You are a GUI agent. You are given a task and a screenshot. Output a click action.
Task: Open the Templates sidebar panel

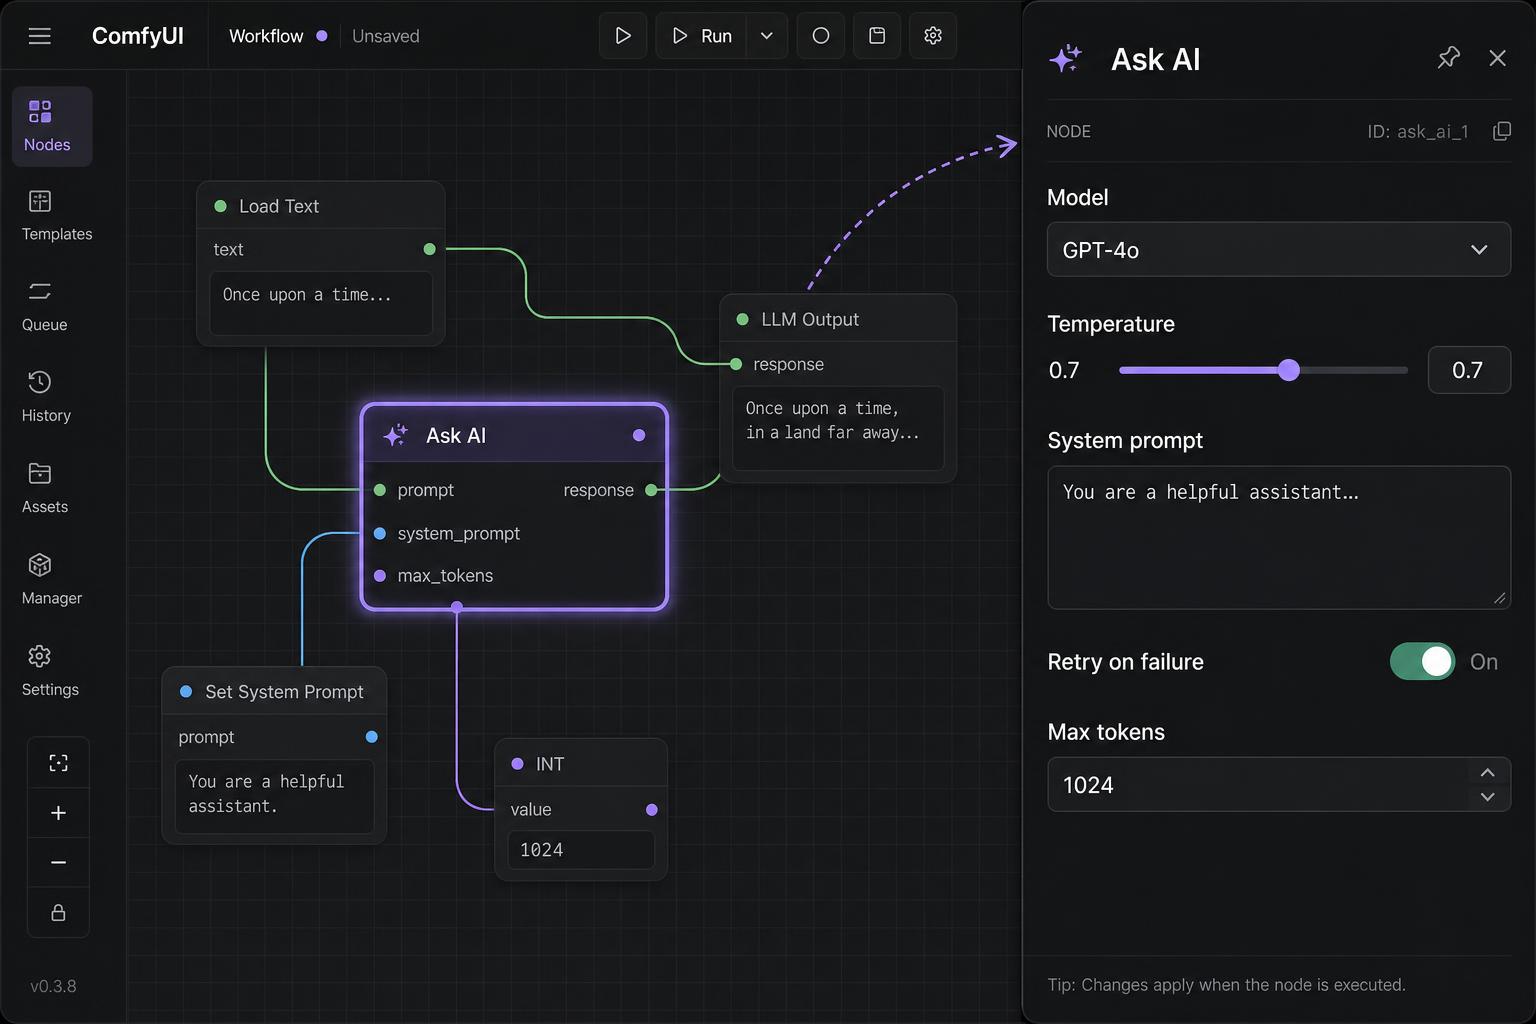pos(56,216)
